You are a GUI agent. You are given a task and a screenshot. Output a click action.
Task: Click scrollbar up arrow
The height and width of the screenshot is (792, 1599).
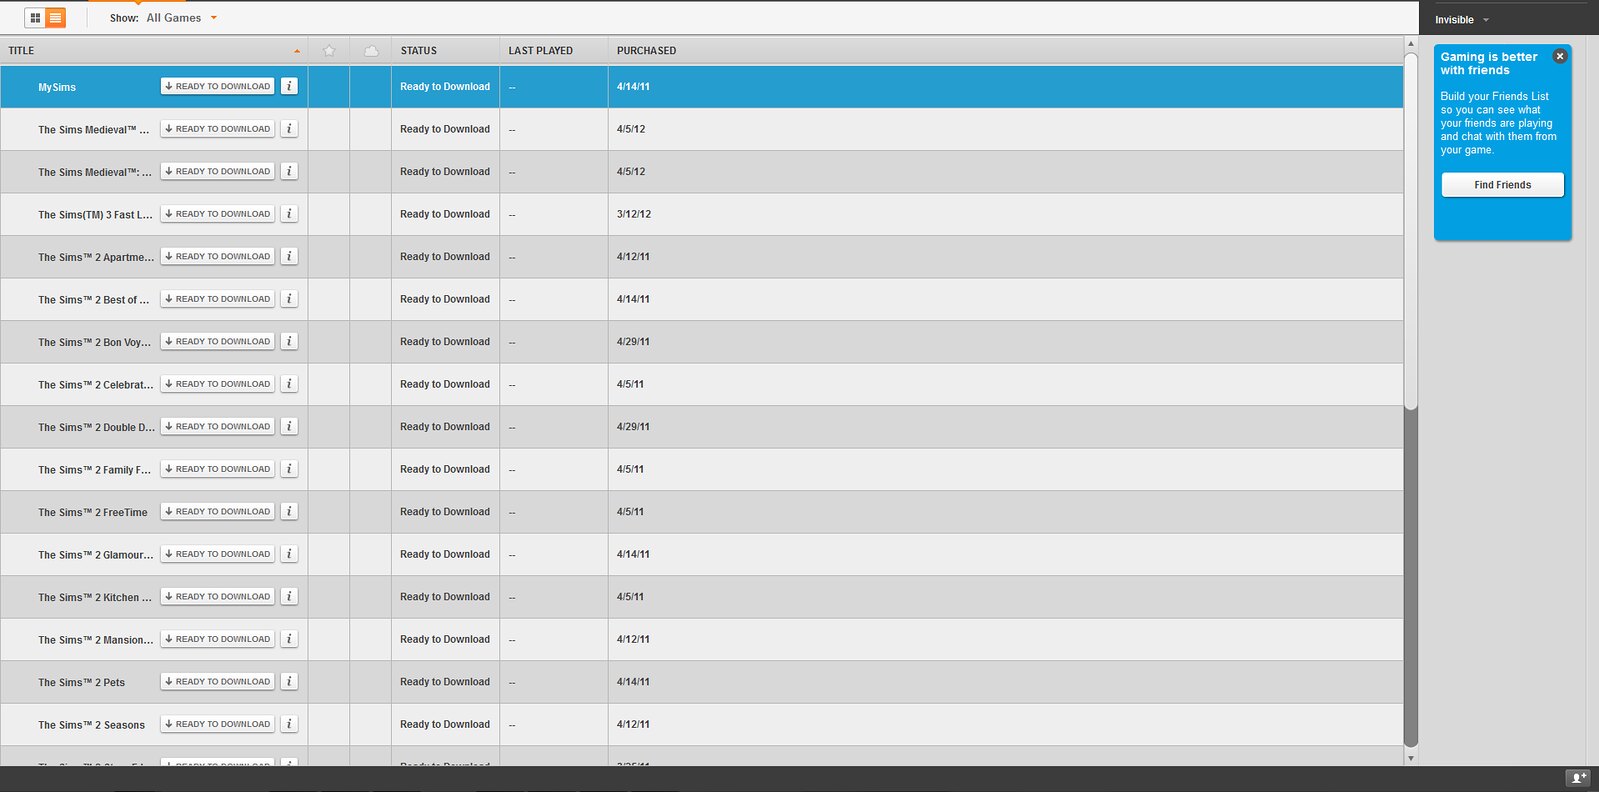coord(1411,43)
